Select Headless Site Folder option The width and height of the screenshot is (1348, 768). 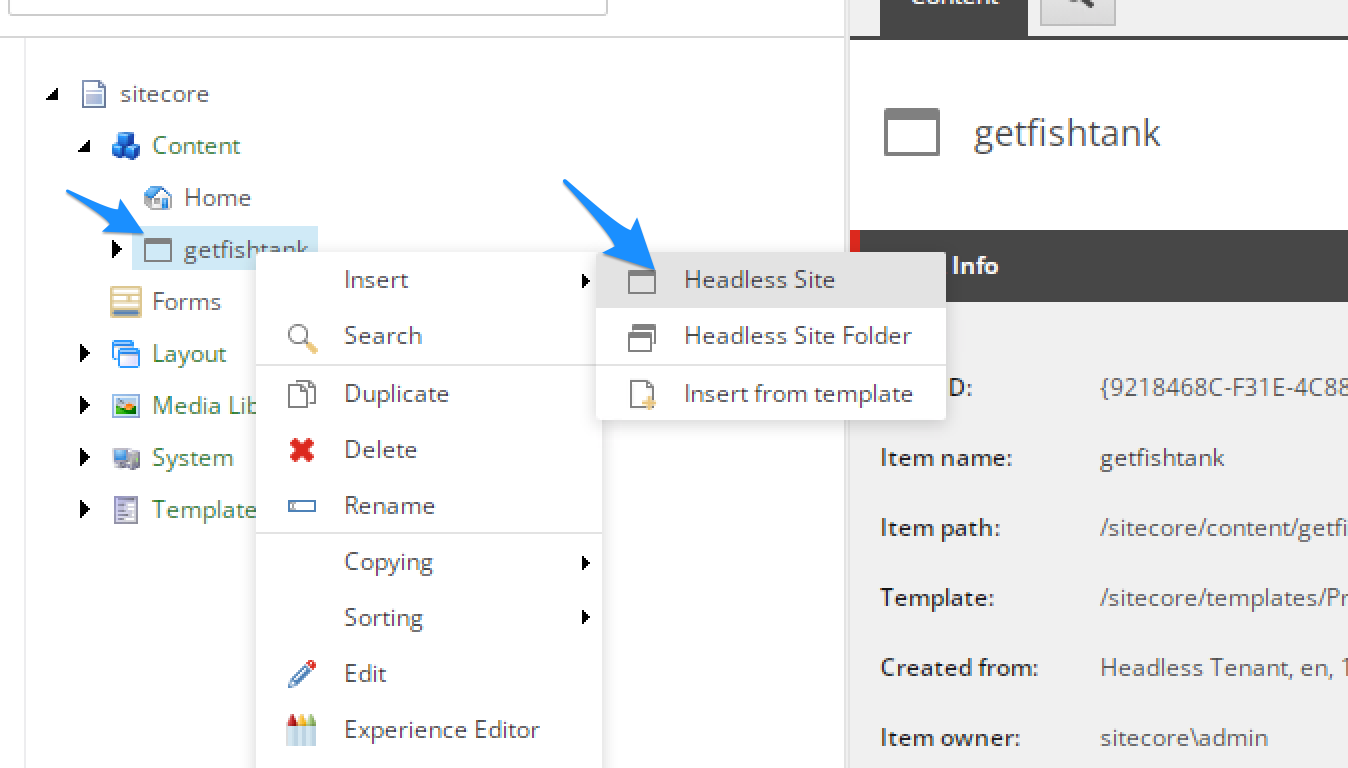[771, 336]
